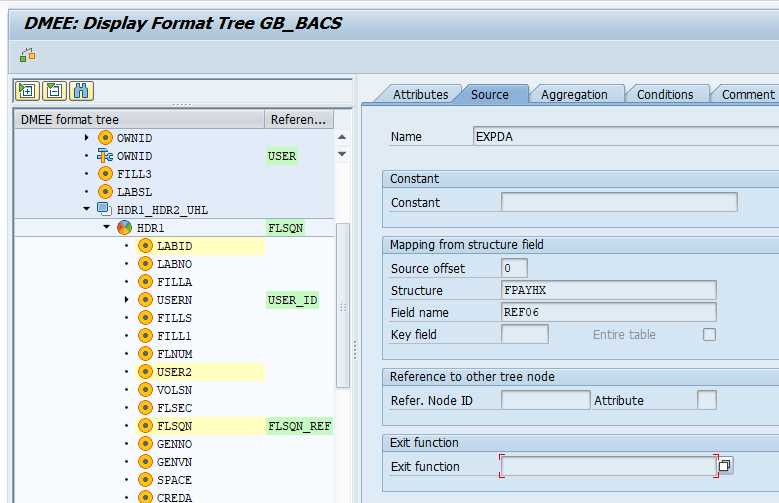Open Find with the binoculars icon

[81, 91]
